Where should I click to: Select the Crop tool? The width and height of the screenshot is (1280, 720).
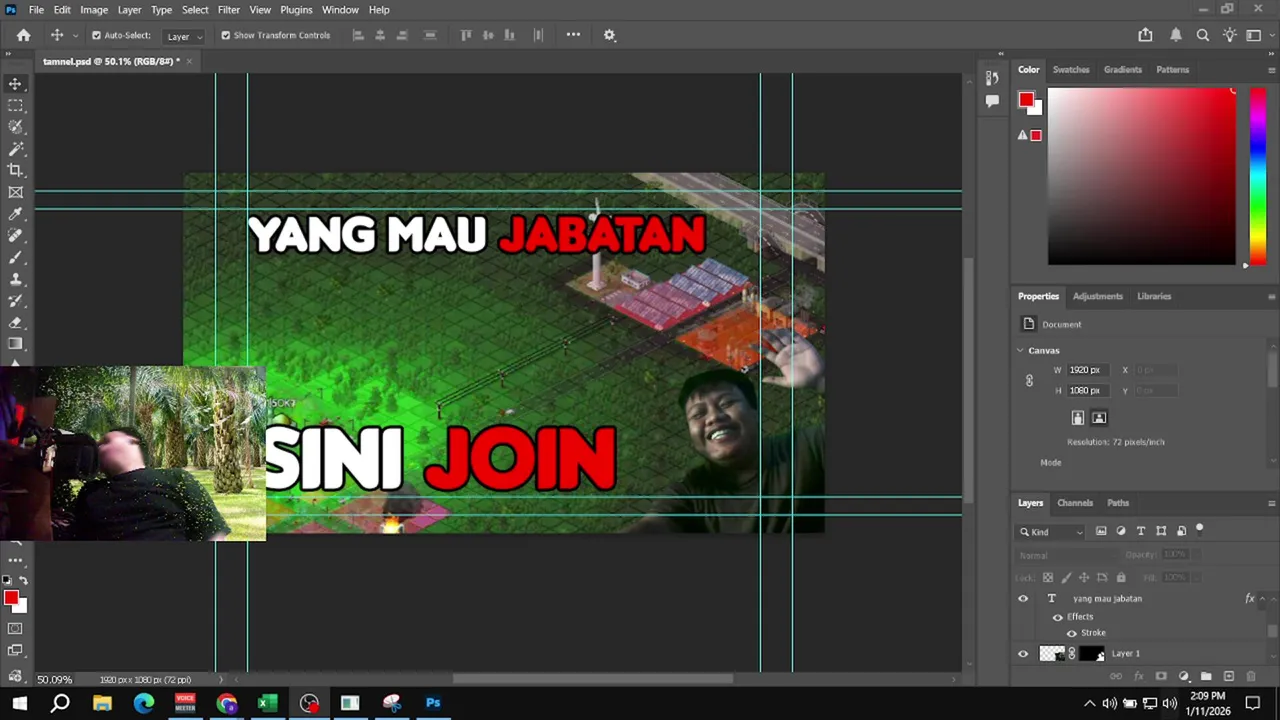[15, 170]
